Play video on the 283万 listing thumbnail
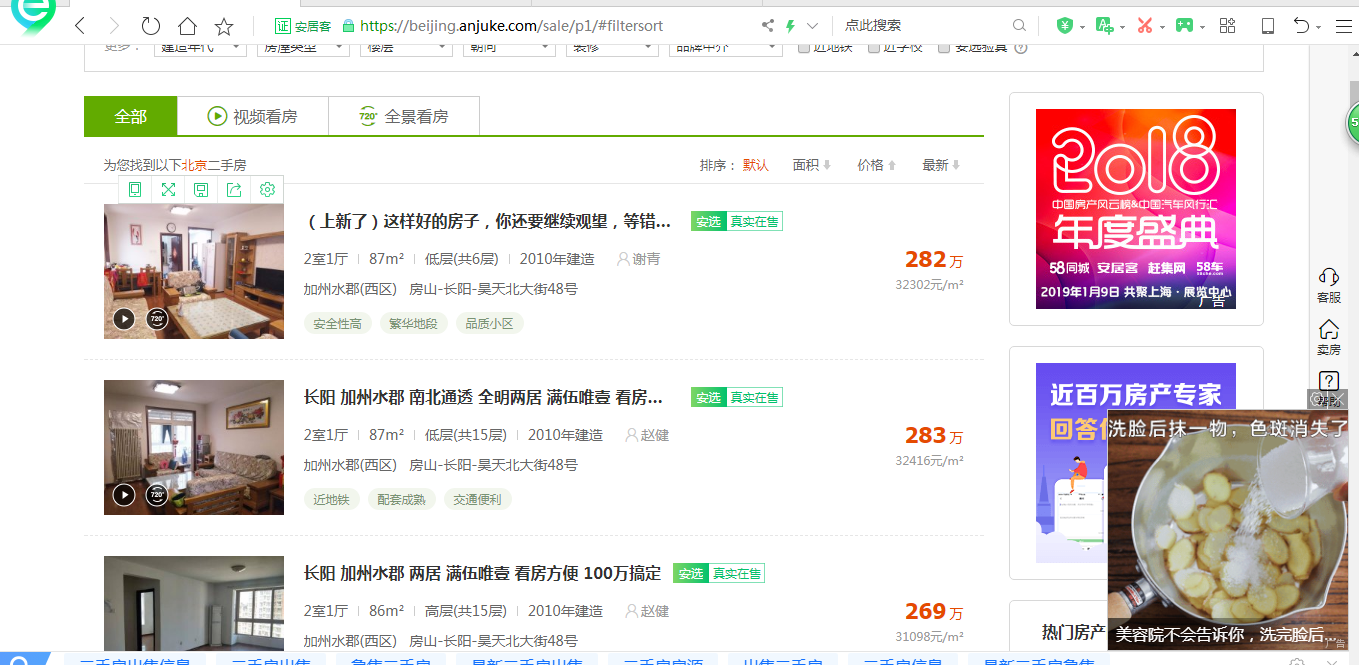 point(124,495)
